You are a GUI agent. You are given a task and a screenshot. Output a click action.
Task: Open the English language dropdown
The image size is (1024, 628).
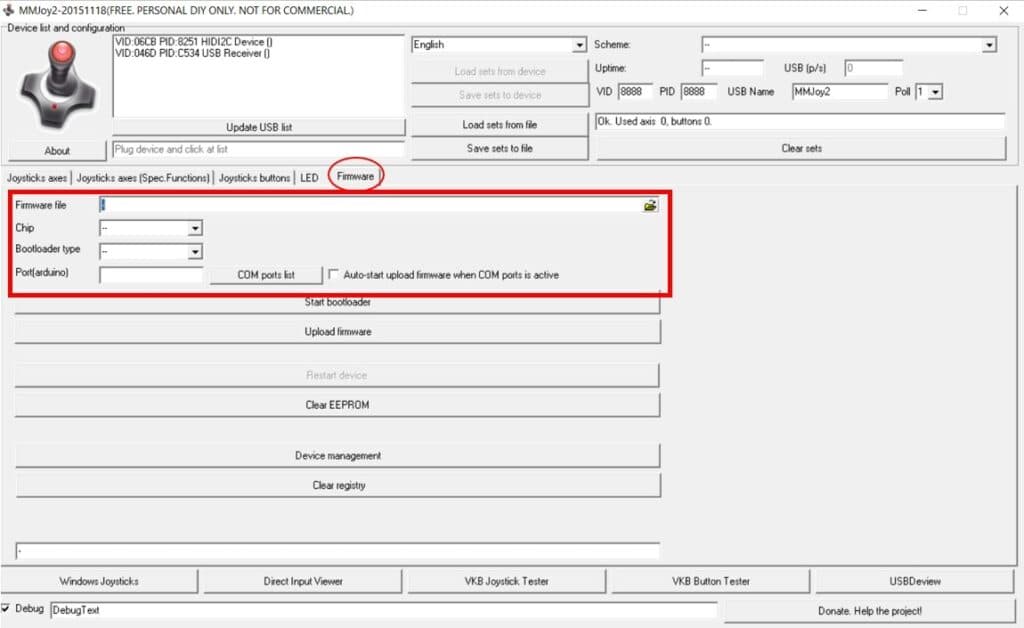coord(579,45)
